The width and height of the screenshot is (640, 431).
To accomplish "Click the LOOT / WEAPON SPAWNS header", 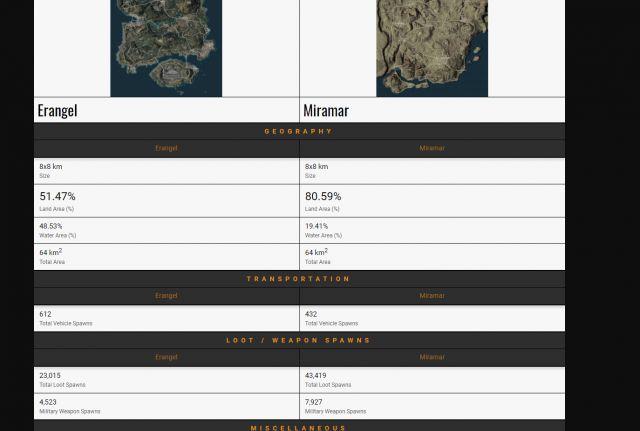I will (299, 340).
